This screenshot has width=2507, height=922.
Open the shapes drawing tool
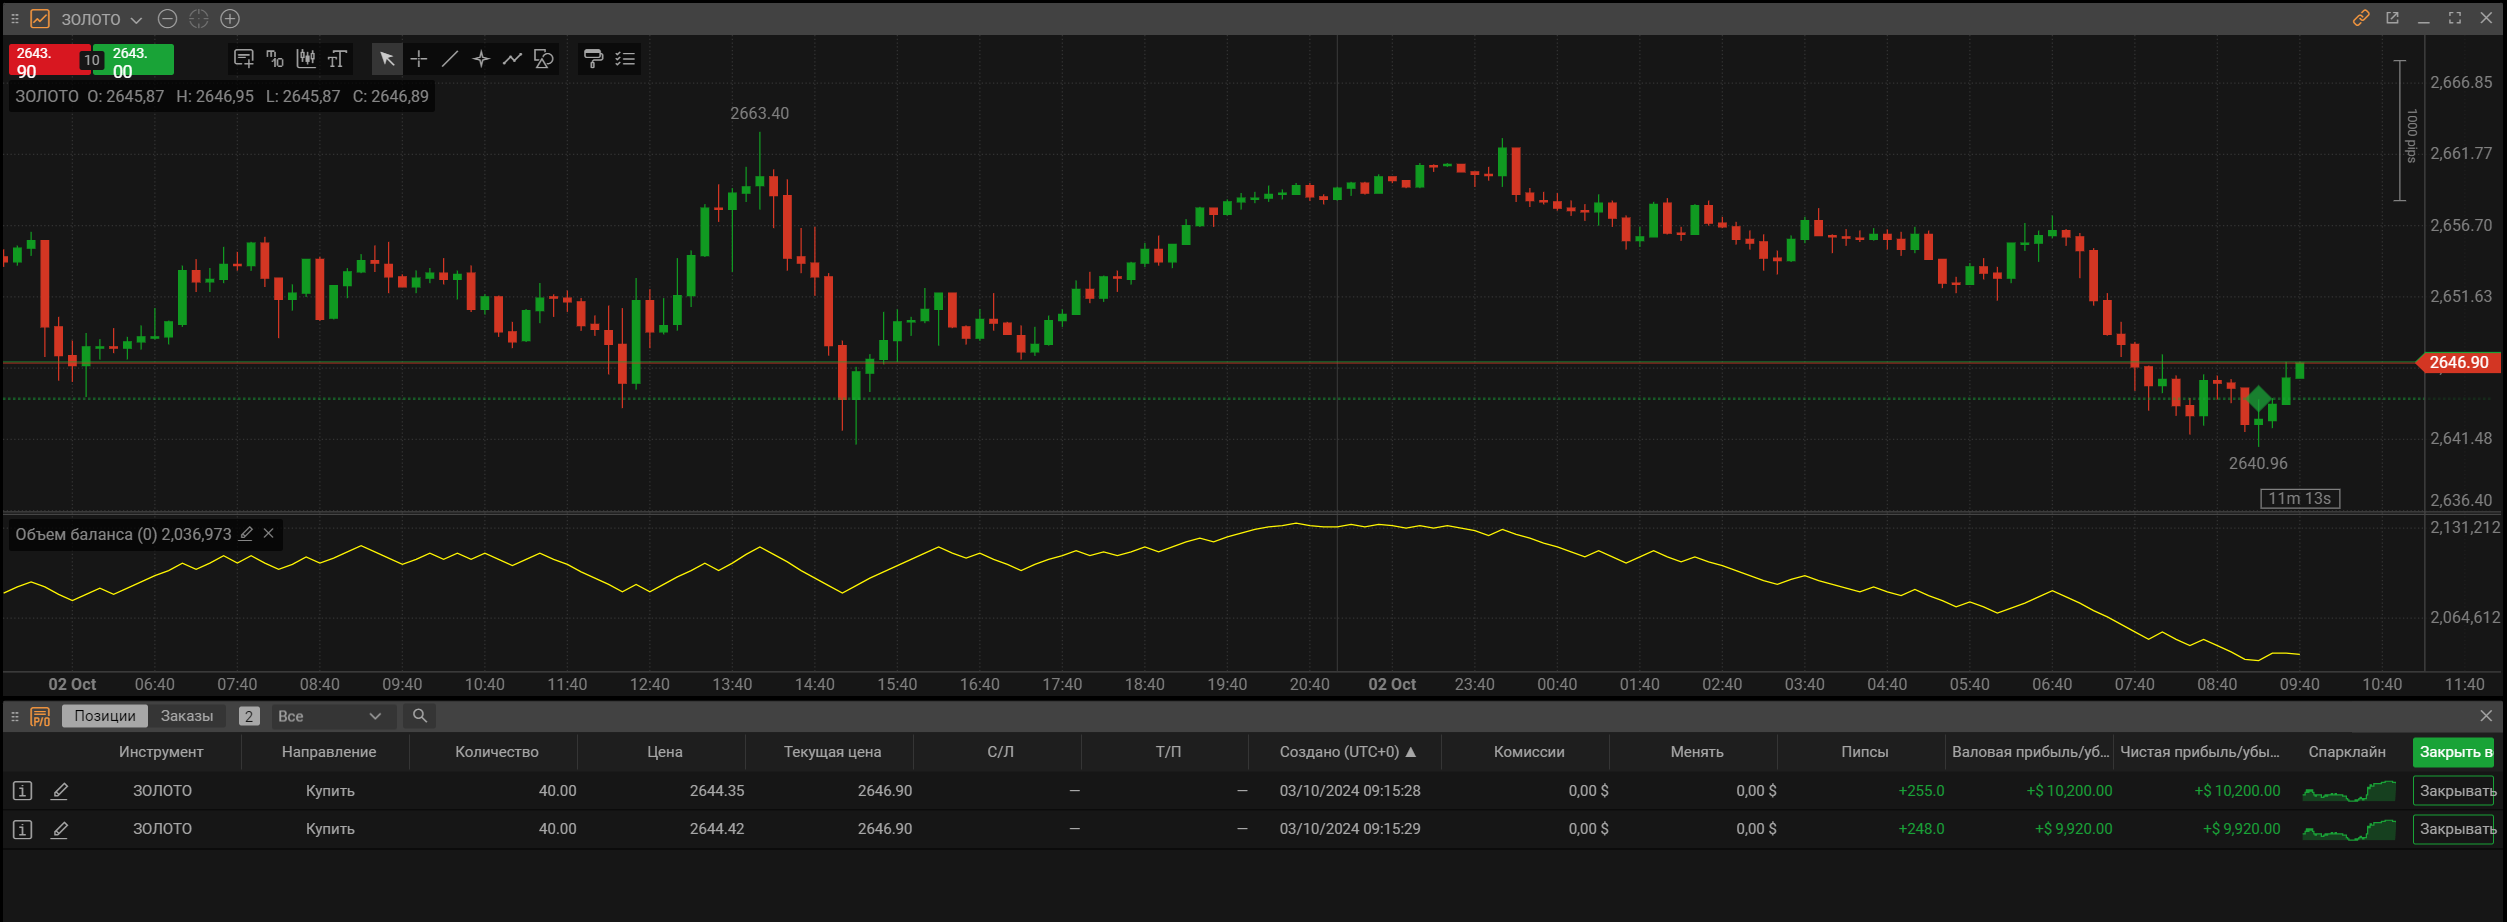pyautogui.click(x=543, y=59)
